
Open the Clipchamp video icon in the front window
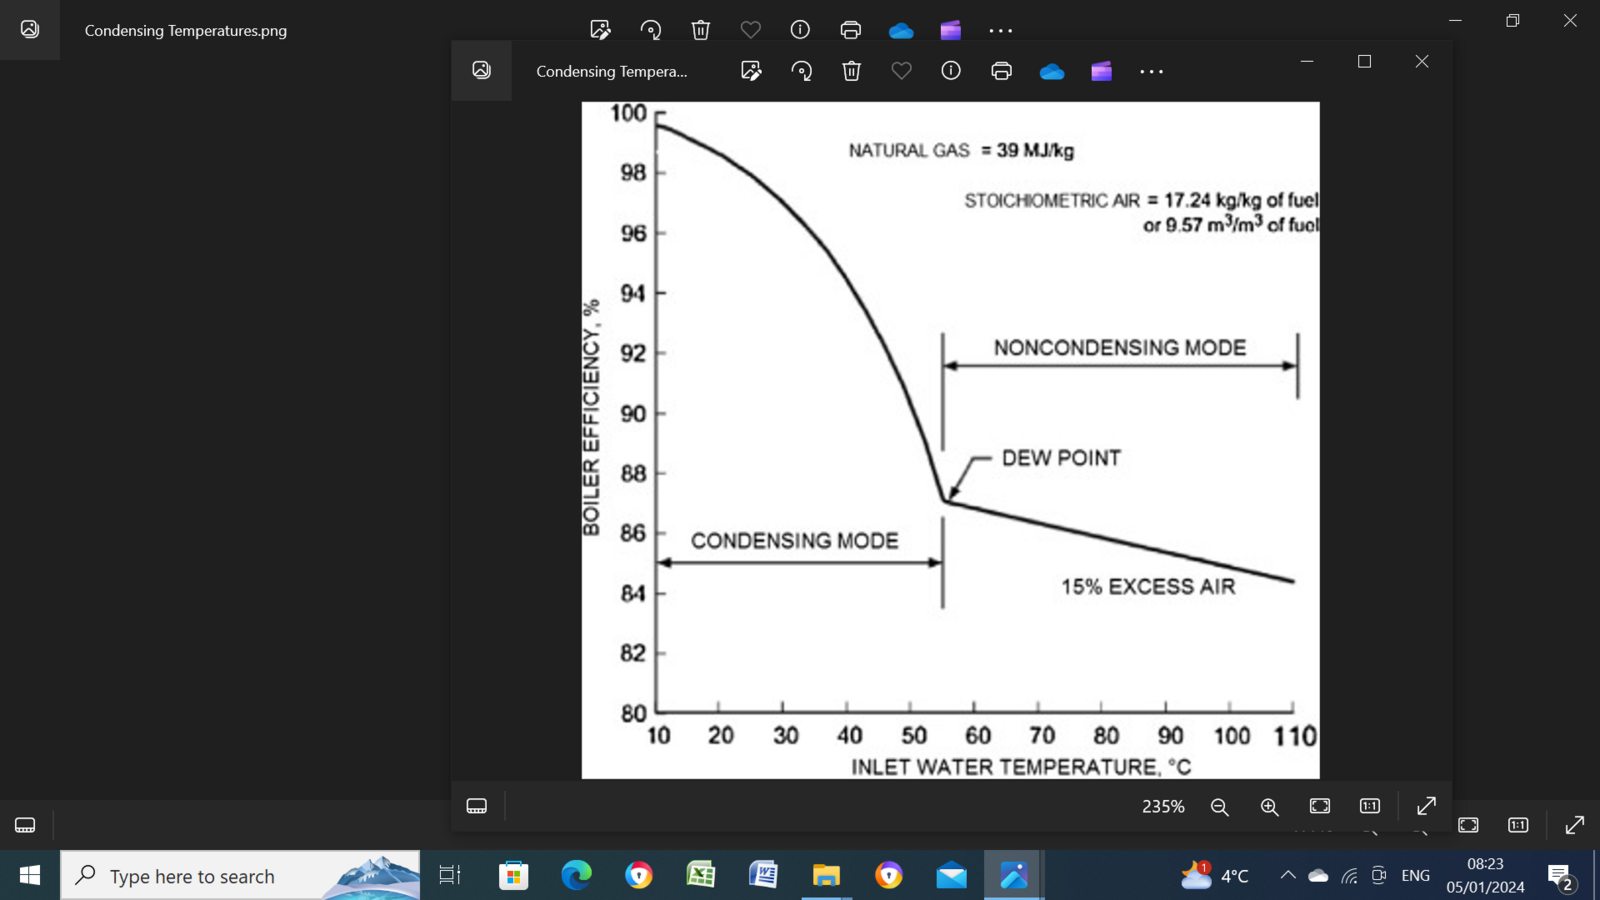1101,71
